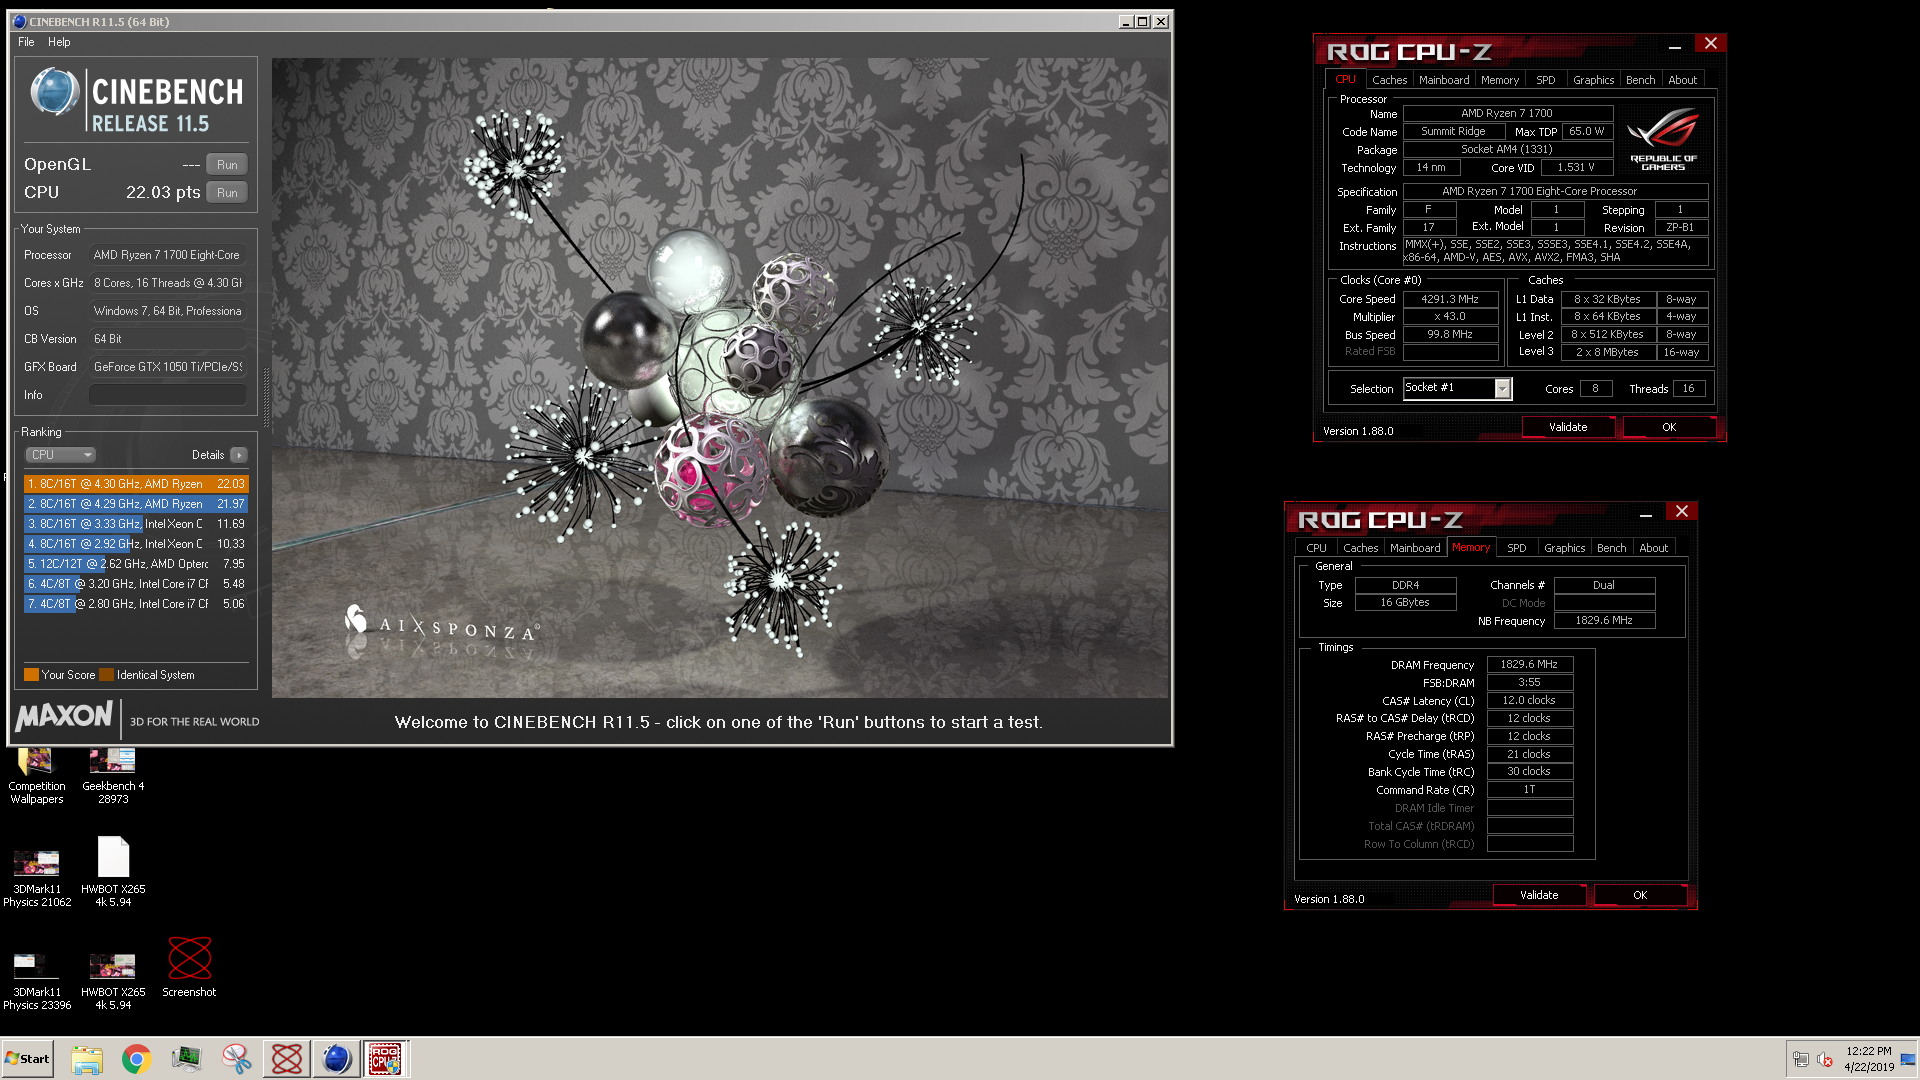Launch Google Chrome from taskbar
The height and width of the screenshot is (1080, 1920).
(x=137, y=1059)
